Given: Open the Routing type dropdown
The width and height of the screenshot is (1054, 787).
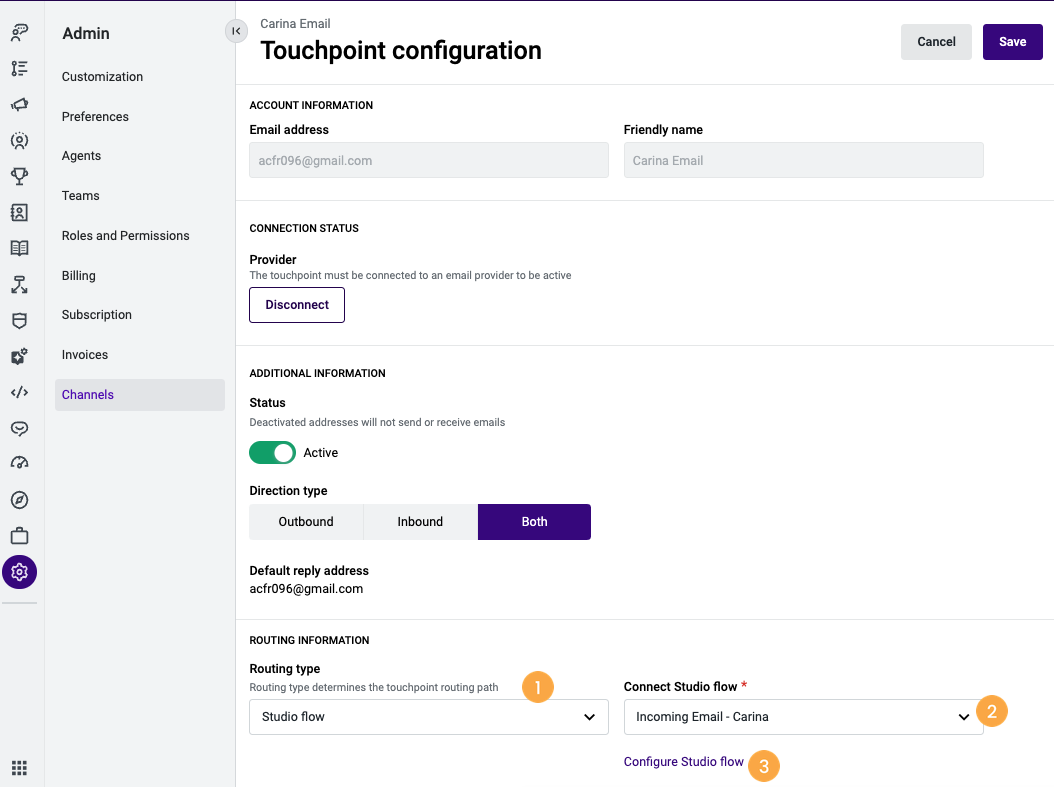Looking at the screenshot, I should [x=429, y=716].
